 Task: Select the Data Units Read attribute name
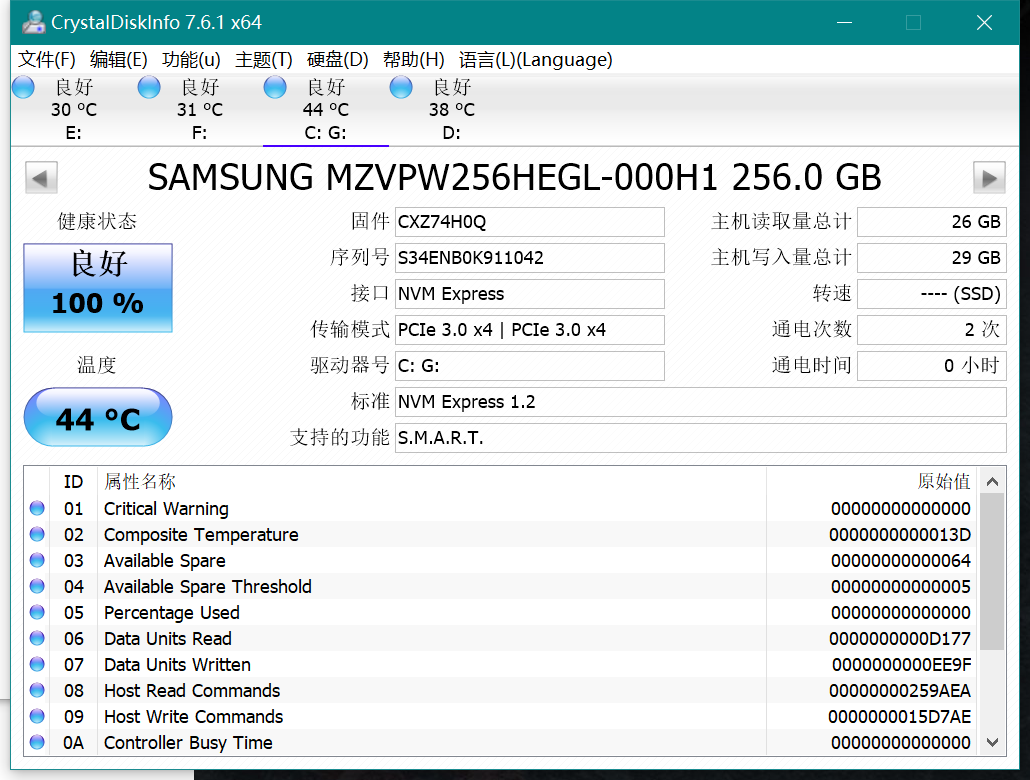pyautogui.click(x=168, y=639)
